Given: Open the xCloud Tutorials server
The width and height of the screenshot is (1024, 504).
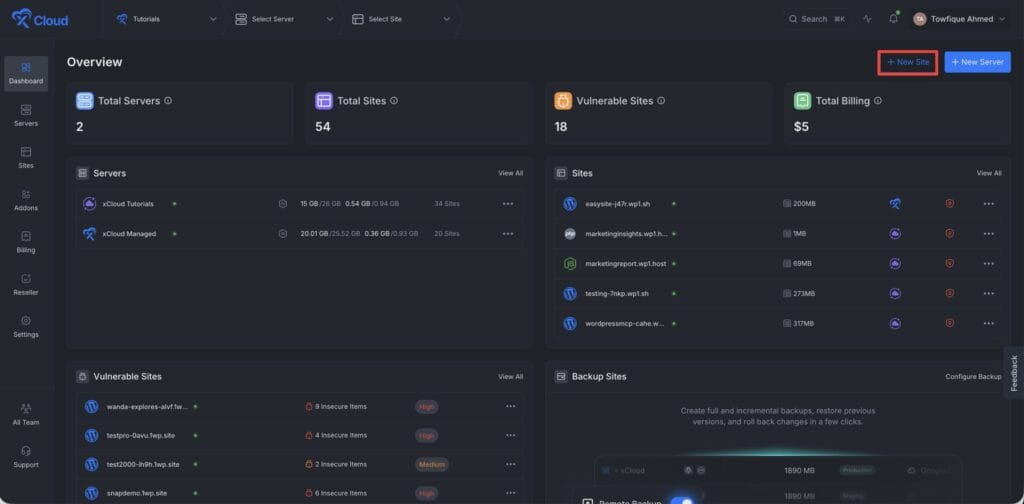Looking at the screenshot, I should click(128, 204).
